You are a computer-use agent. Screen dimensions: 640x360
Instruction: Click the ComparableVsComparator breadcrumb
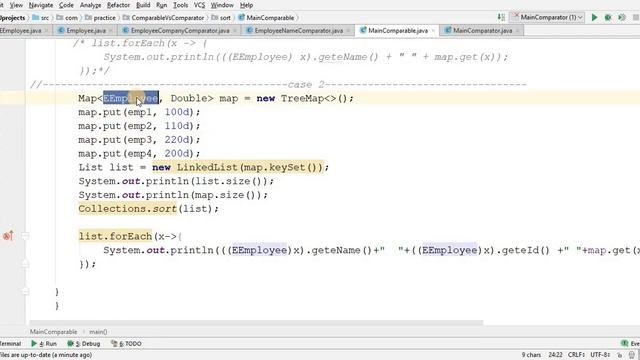coord(163,18)
